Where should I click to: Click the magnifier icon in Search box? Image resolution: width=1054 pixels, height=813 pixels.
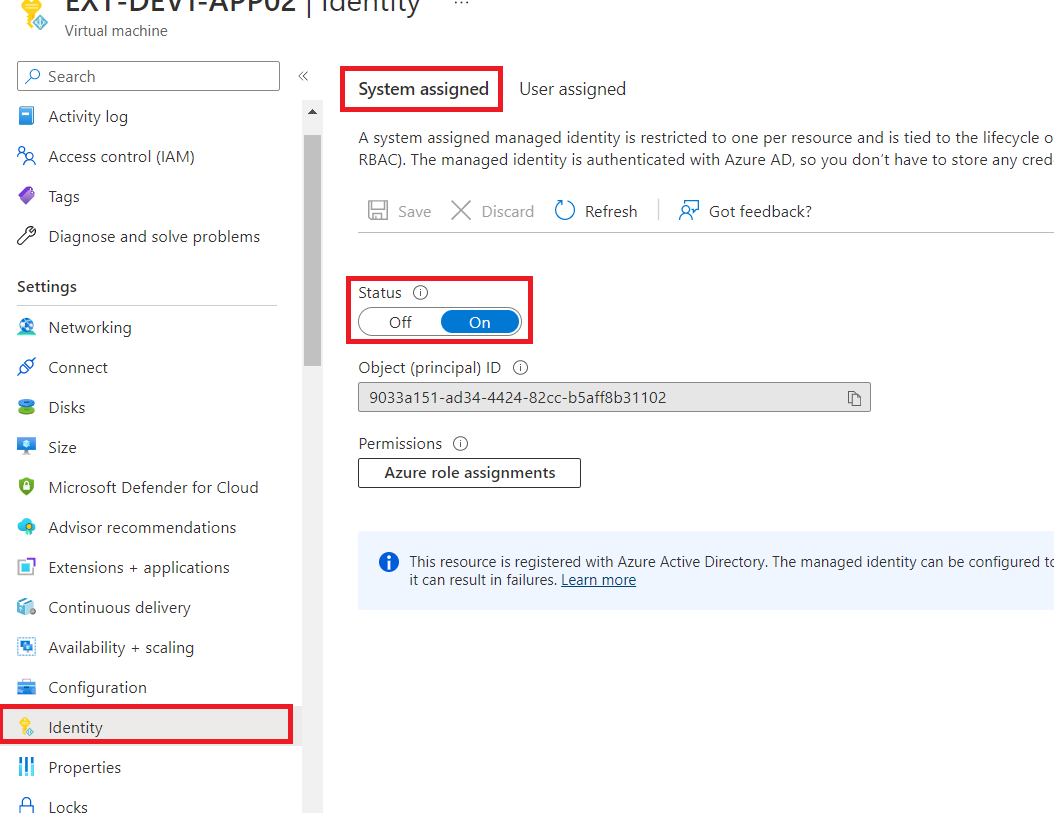coord(32,76)
